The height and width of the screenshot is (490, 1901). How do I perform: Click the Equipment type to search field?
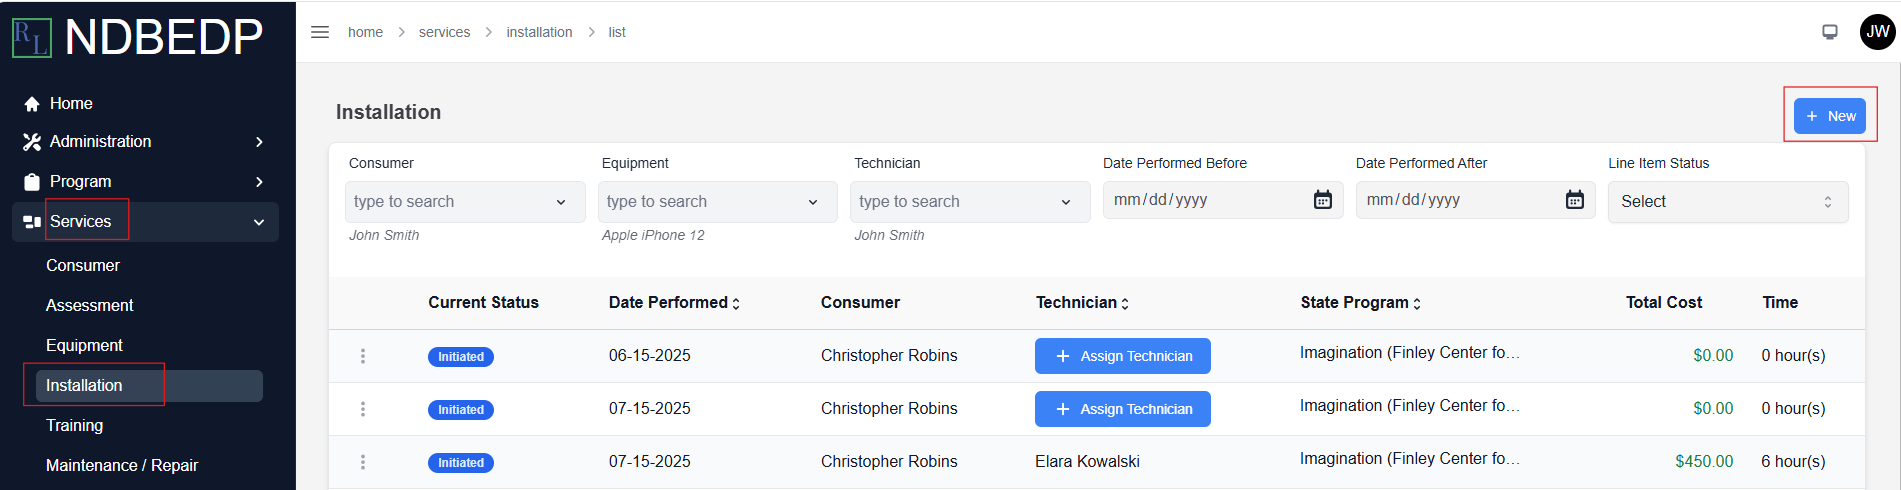tap(718, 202)
